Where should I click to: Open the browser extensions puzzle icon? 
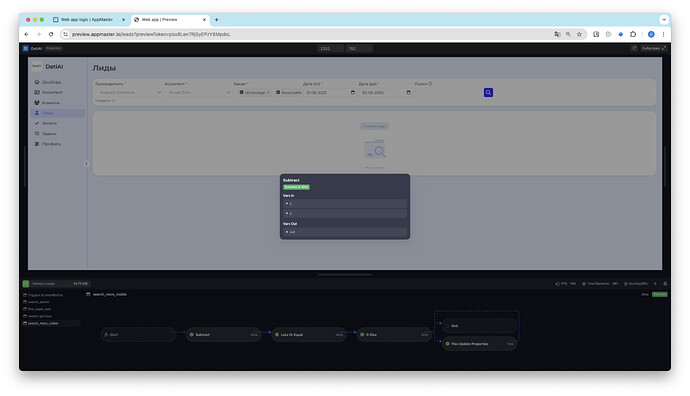[x=633, y=34]
